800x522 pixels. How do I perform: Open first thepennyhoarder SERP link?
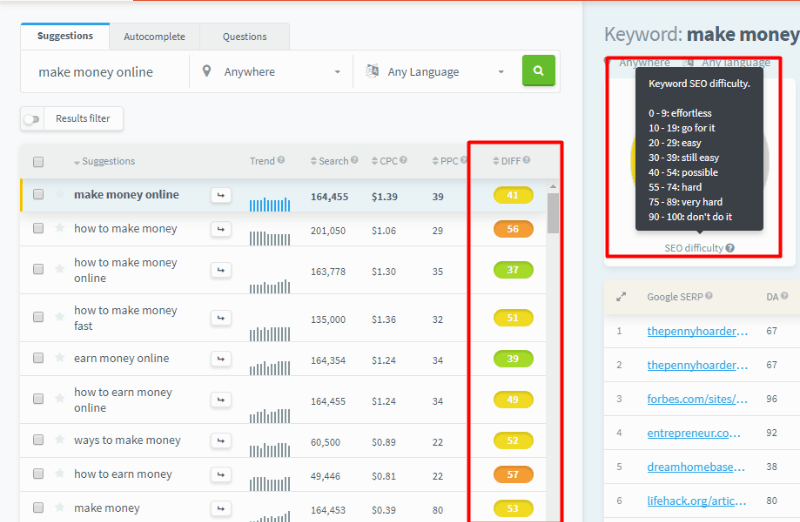pos(697,331)
